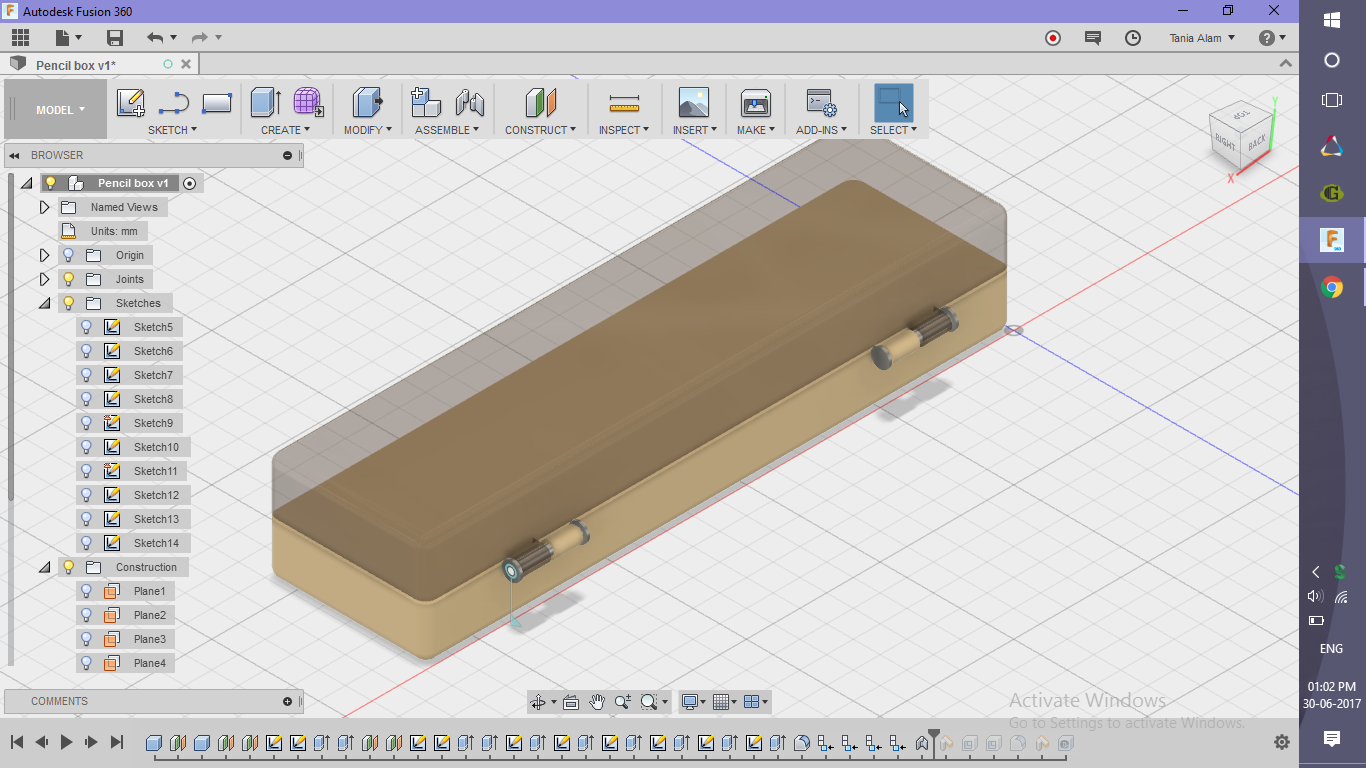Click the Save icon
The width and height of the screenshot is (1366, 768).
click(x=115, y=38)
